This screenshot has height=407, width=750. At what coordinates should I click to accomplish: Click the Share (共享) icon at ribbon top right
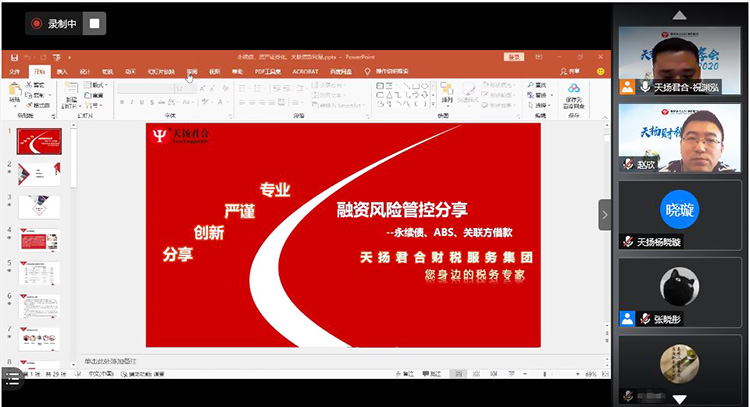point(570,72)
